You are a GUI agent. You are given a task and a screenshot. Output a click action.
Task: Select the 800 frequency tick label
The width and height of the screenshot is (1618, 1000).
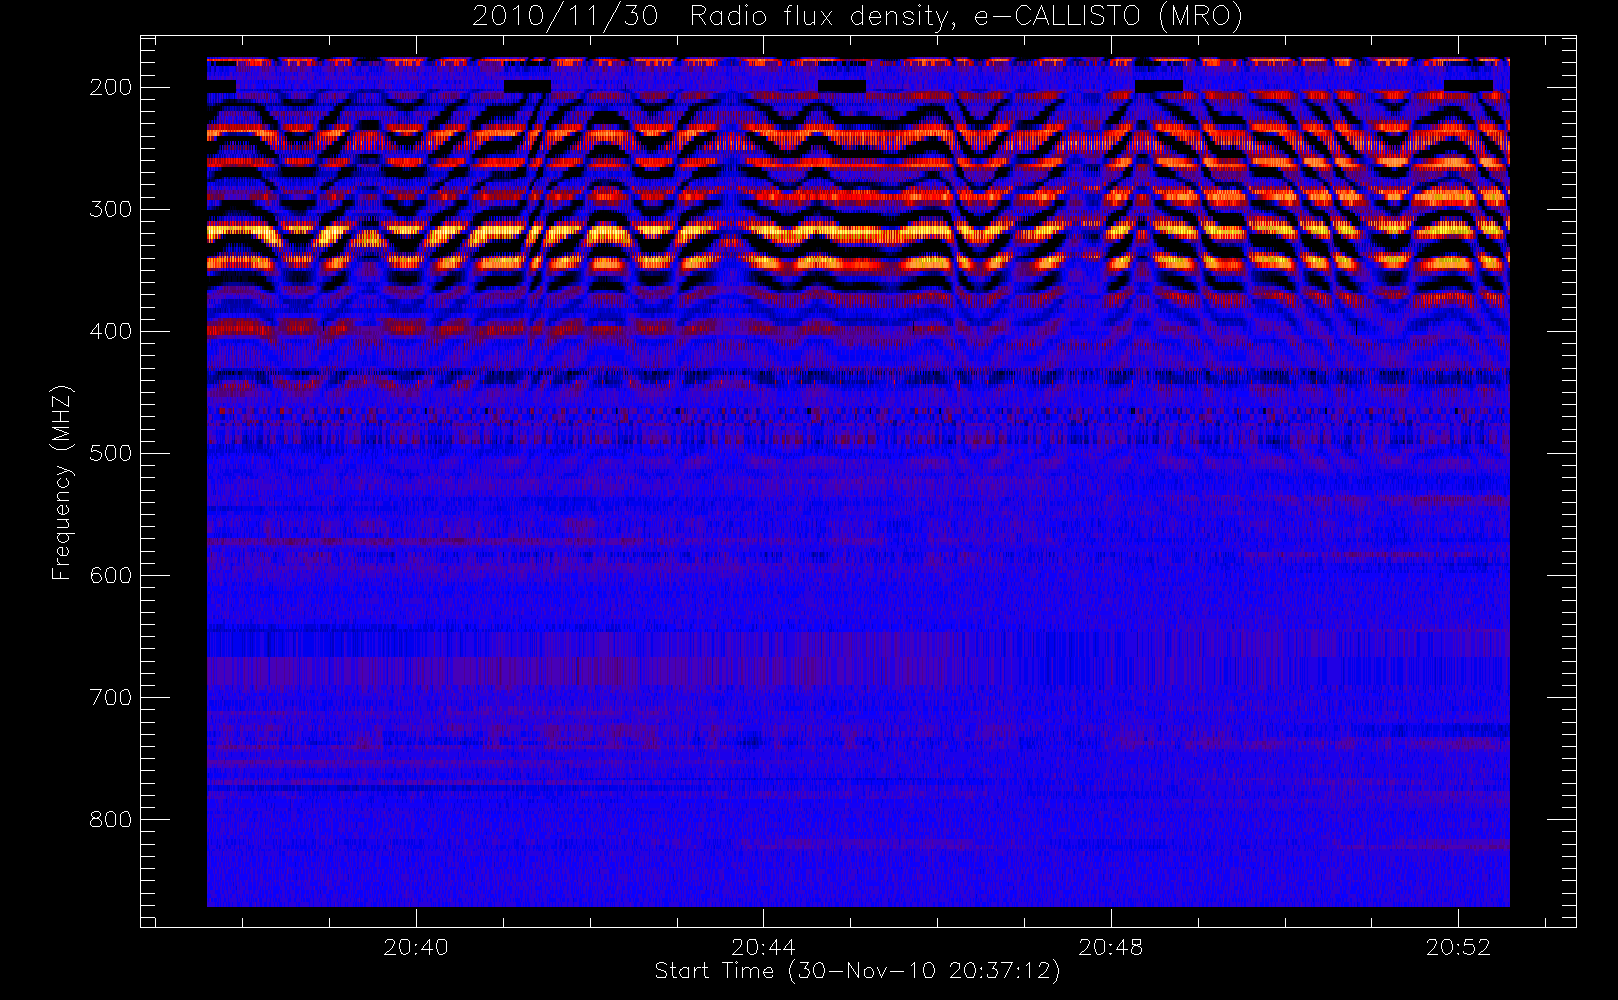coord(111,819)
